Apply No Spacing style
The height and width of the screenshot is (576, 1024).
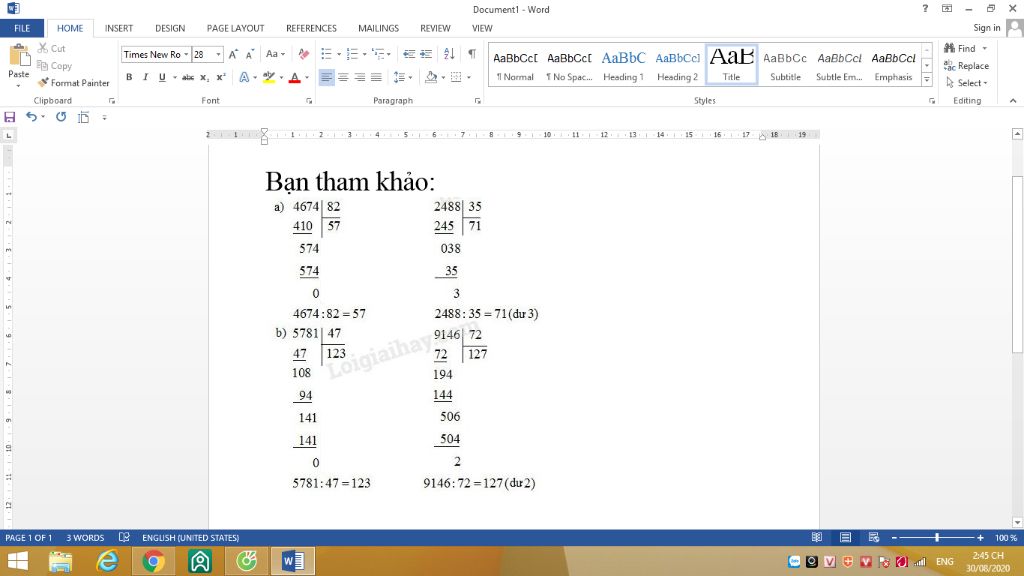(569, 65)
